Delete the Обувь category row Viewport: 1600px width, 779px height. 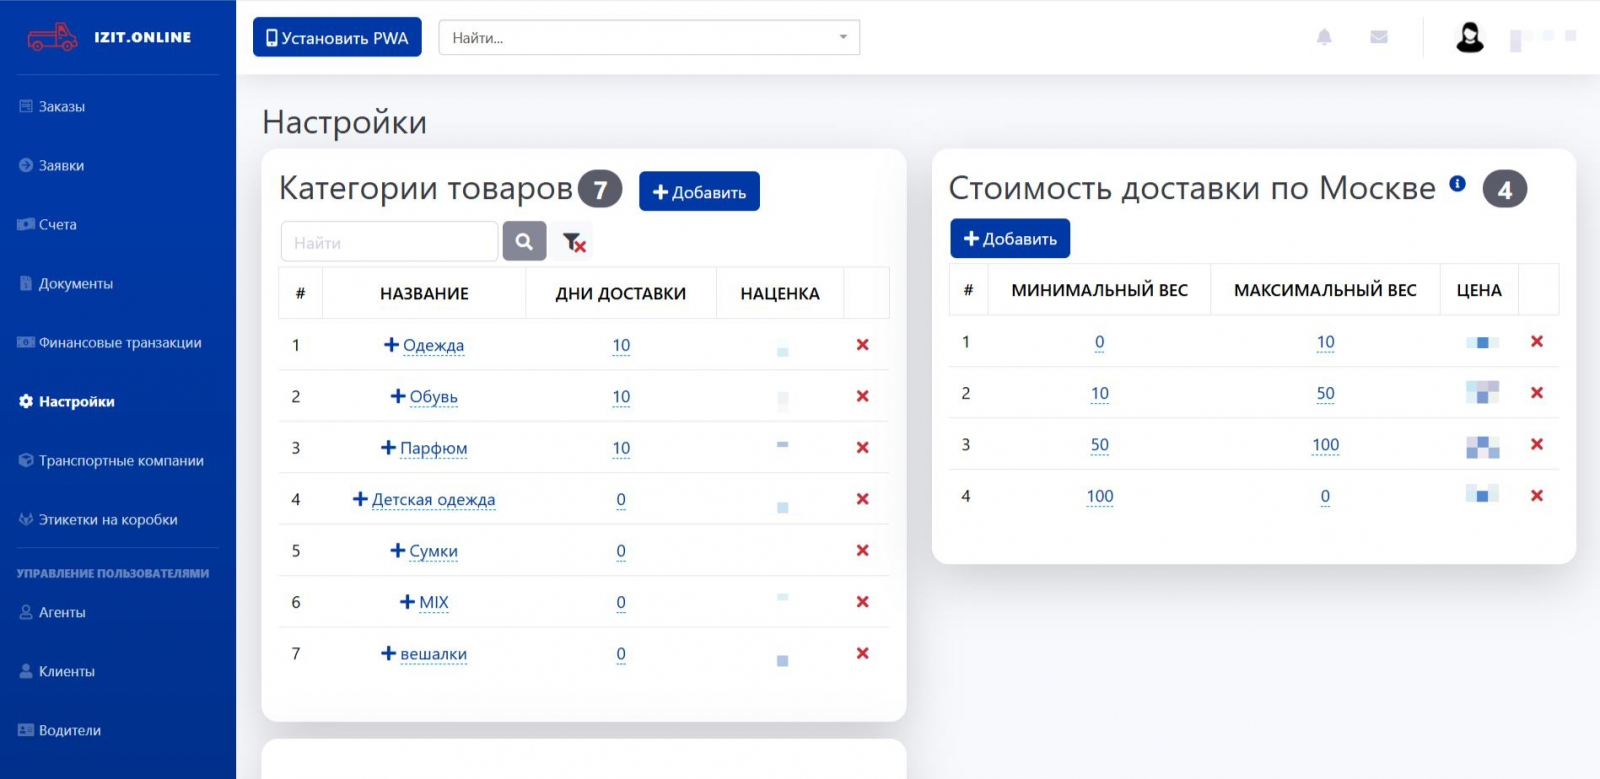click(x=862, y=396)
